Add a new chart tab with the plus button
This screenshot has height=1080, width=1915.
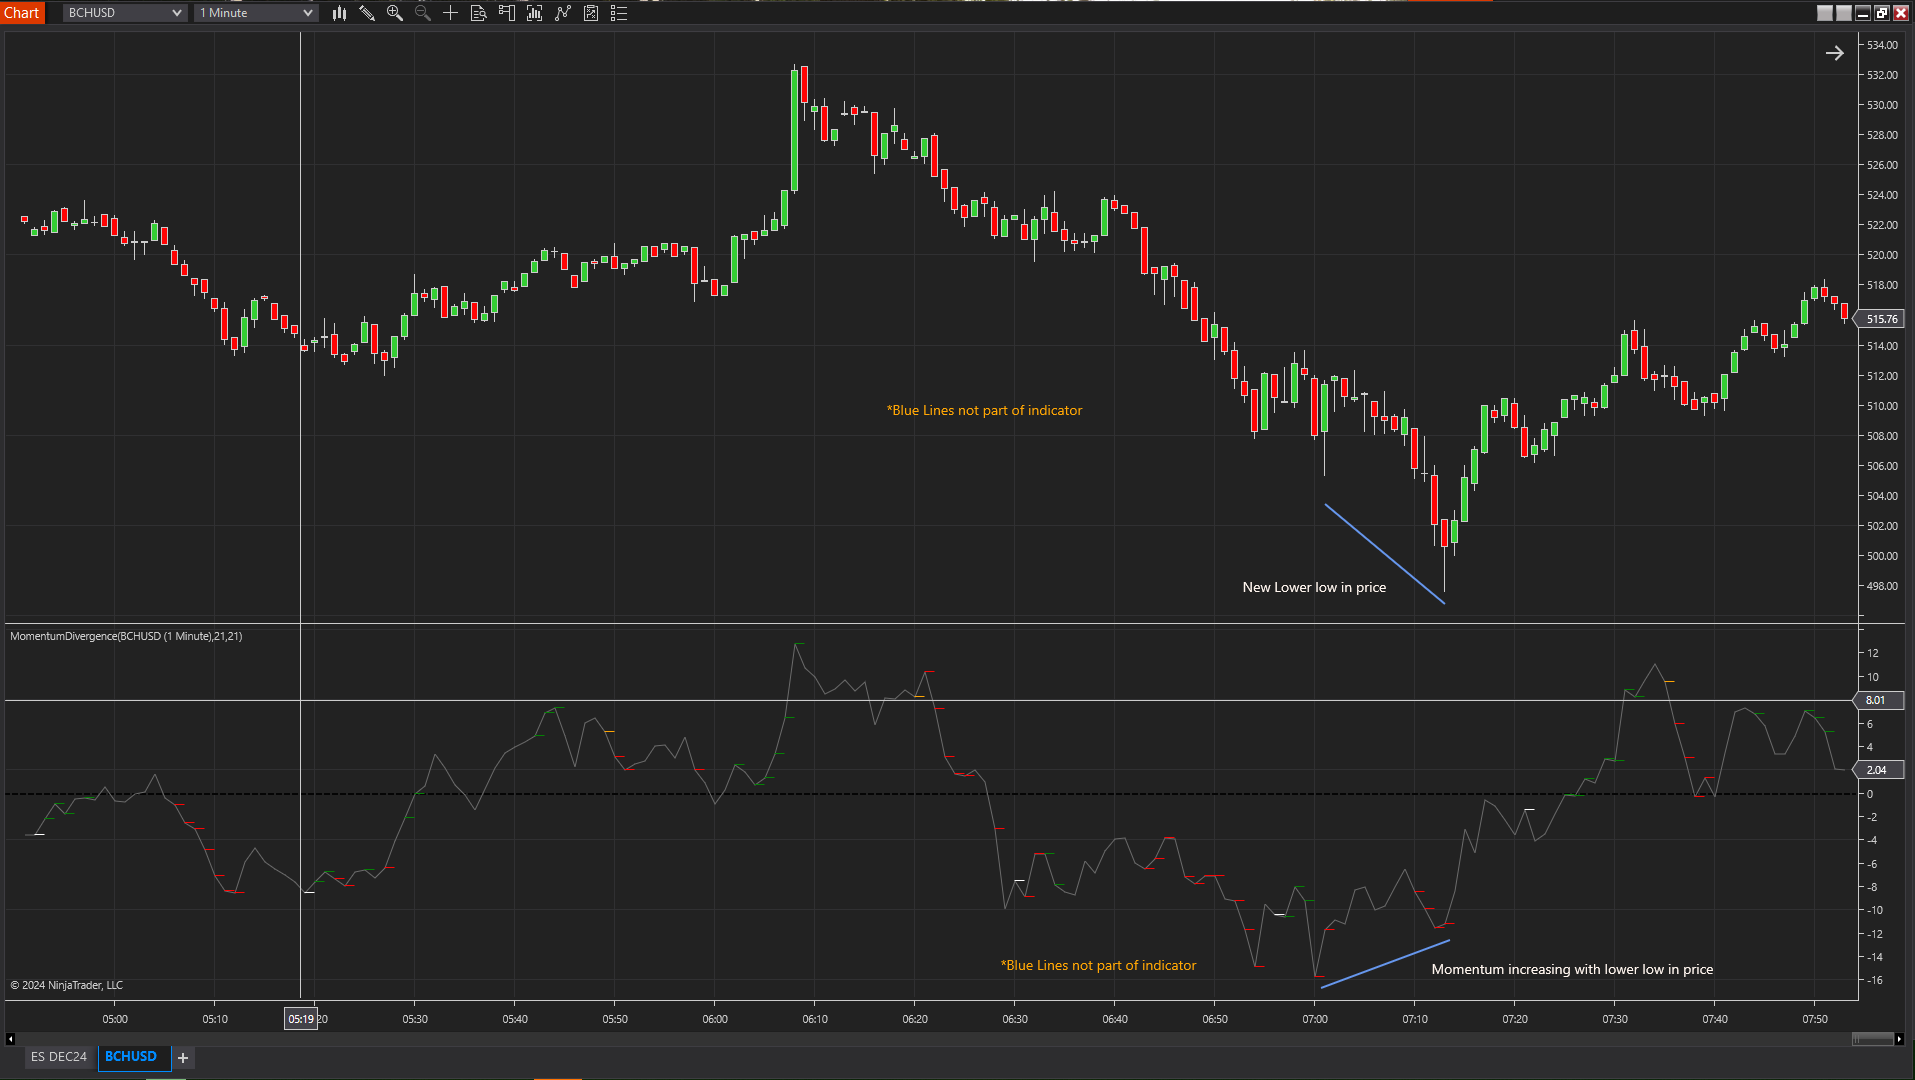click(x=182, y=1057)
